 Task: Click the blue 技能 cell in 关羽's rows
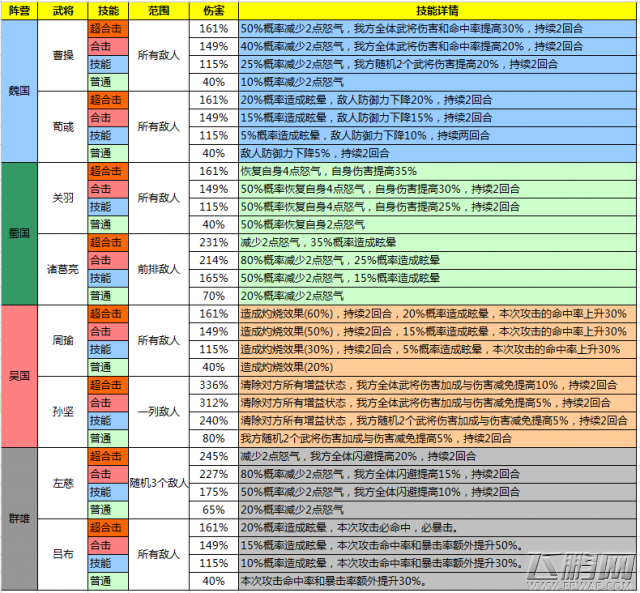[x=108, y=207]
